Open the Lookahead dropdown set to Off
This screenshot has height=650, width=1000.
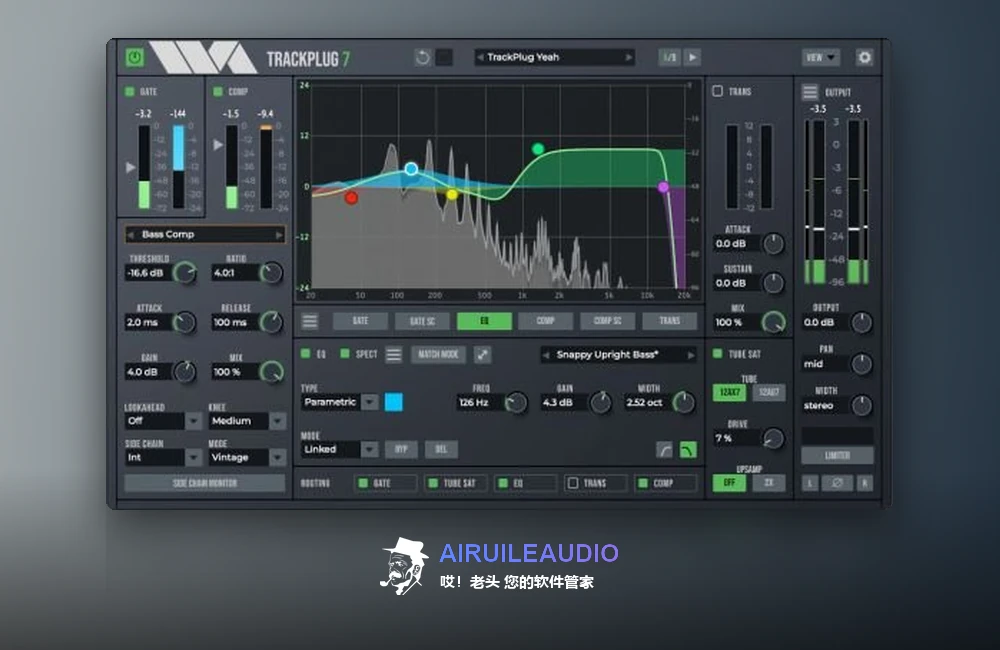pyautogui.click(x=163, y=421)
